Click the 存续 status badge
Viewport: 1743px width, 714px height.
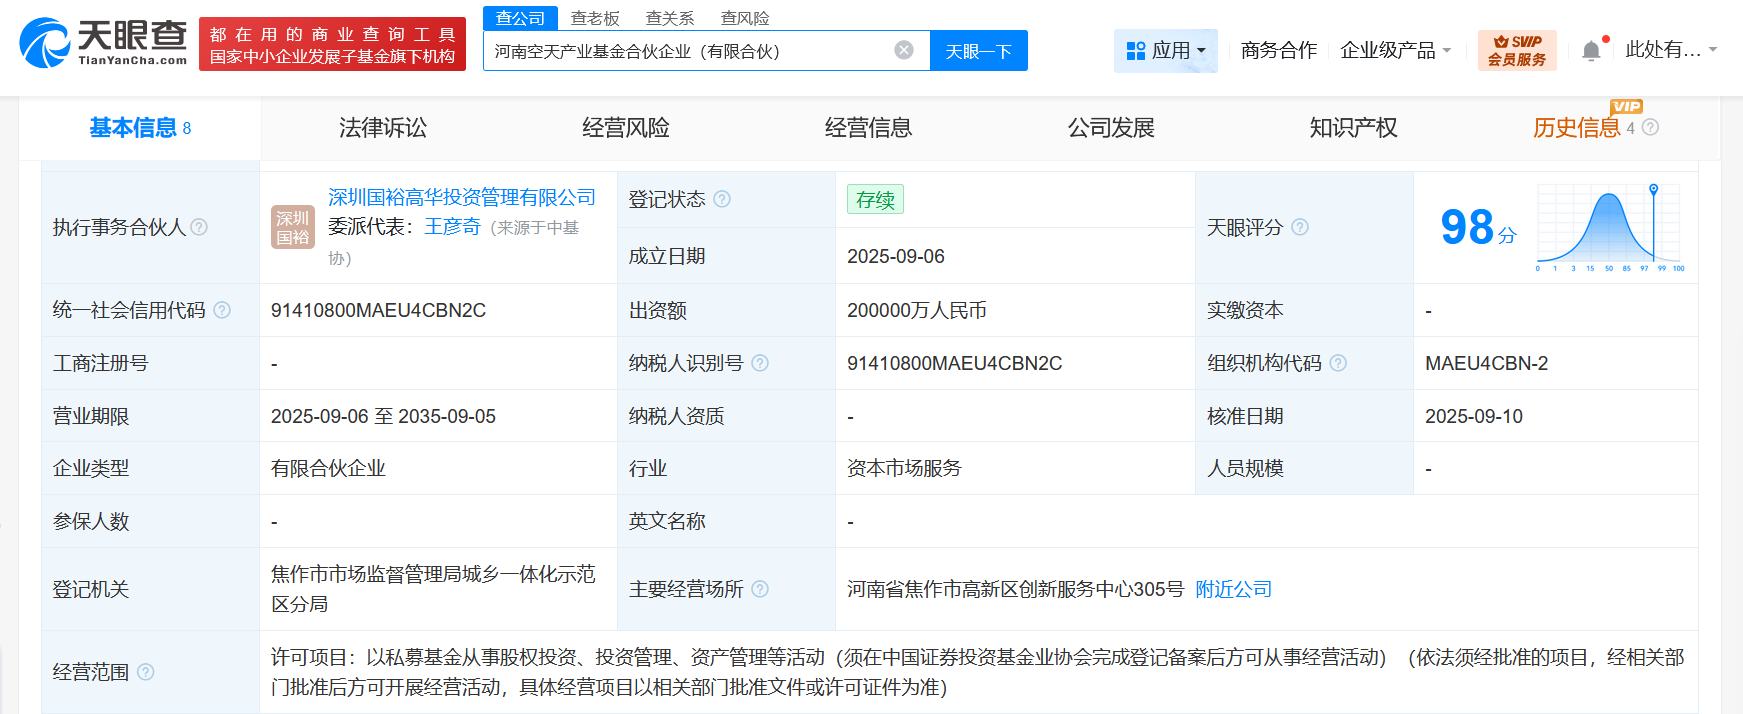click(x=875, y=199)
